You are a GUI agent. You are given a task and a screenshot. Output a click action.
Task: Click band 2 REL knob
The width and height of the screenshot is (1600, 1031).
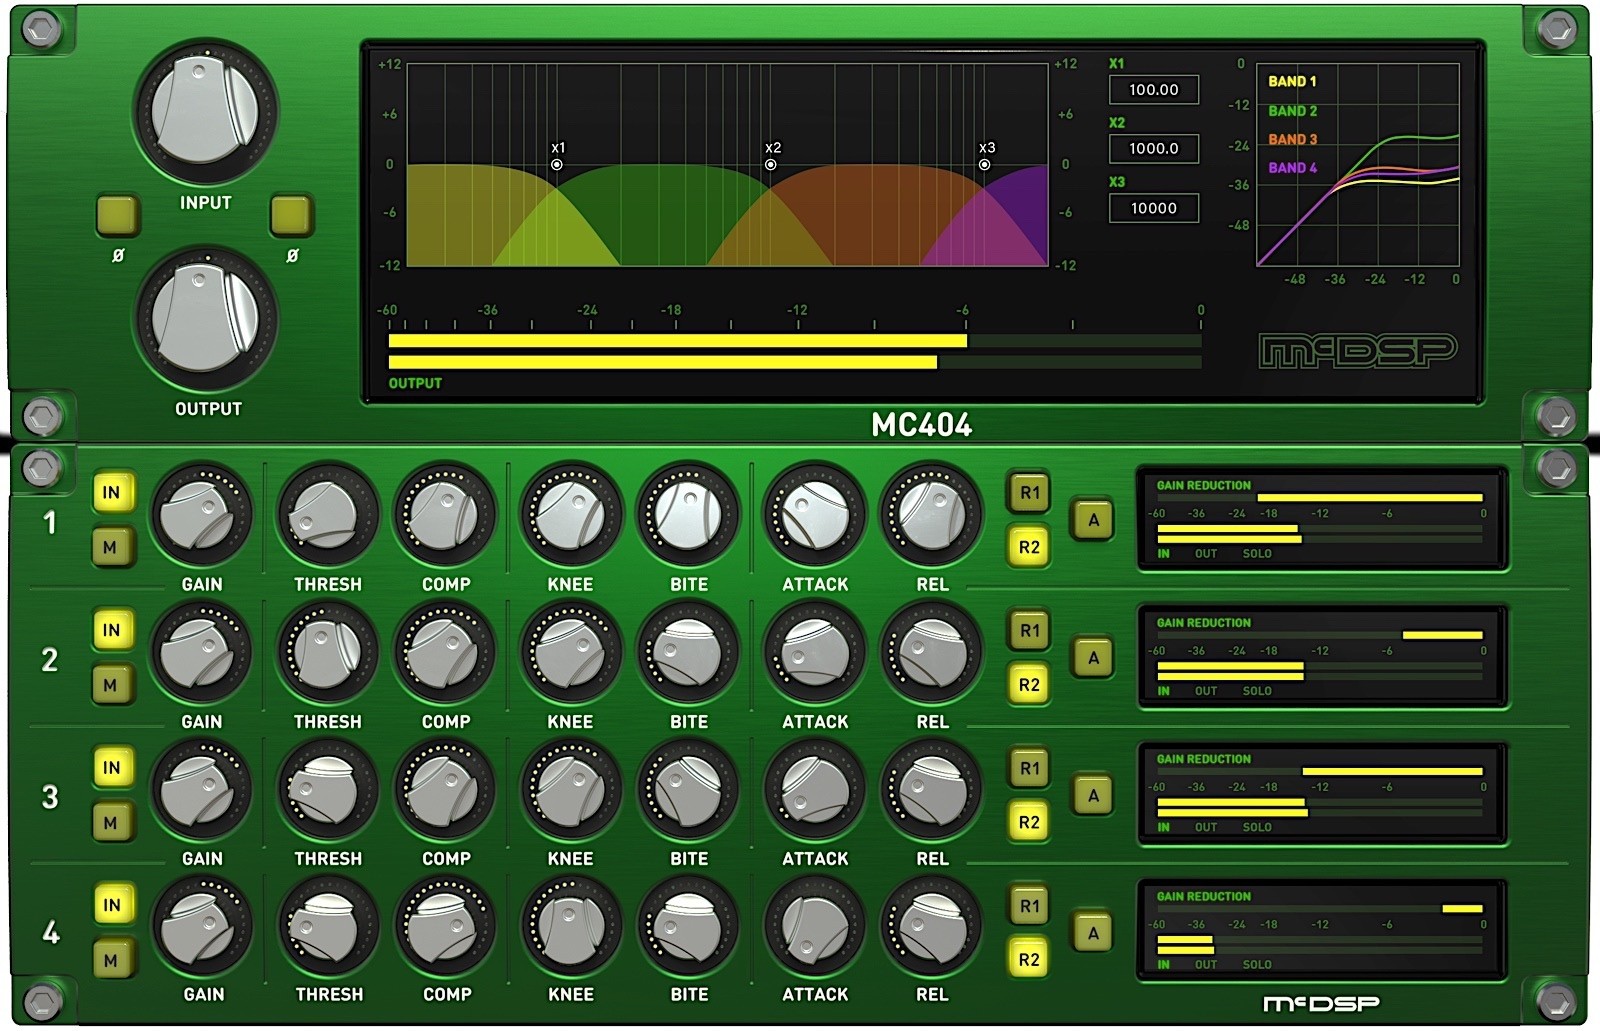click(931, 653)
